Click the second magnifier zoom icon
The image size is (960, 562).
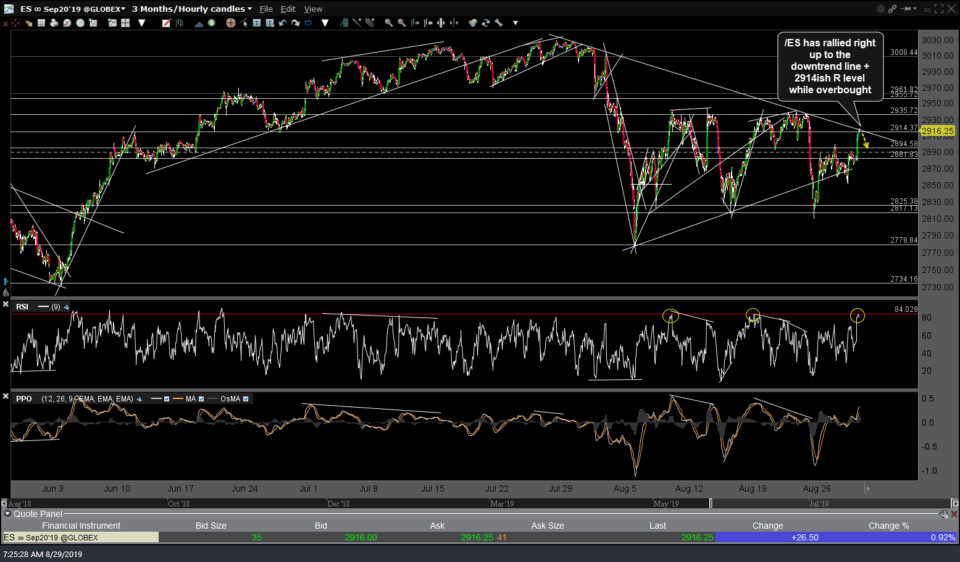pyautogui.click(x=401, y=23)
